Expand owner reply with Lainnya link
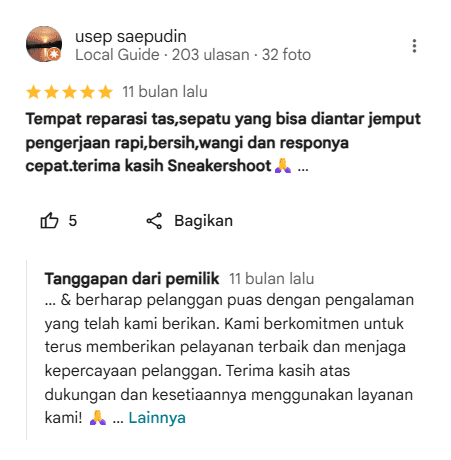The image size is (451, 460). coord(157,418)
